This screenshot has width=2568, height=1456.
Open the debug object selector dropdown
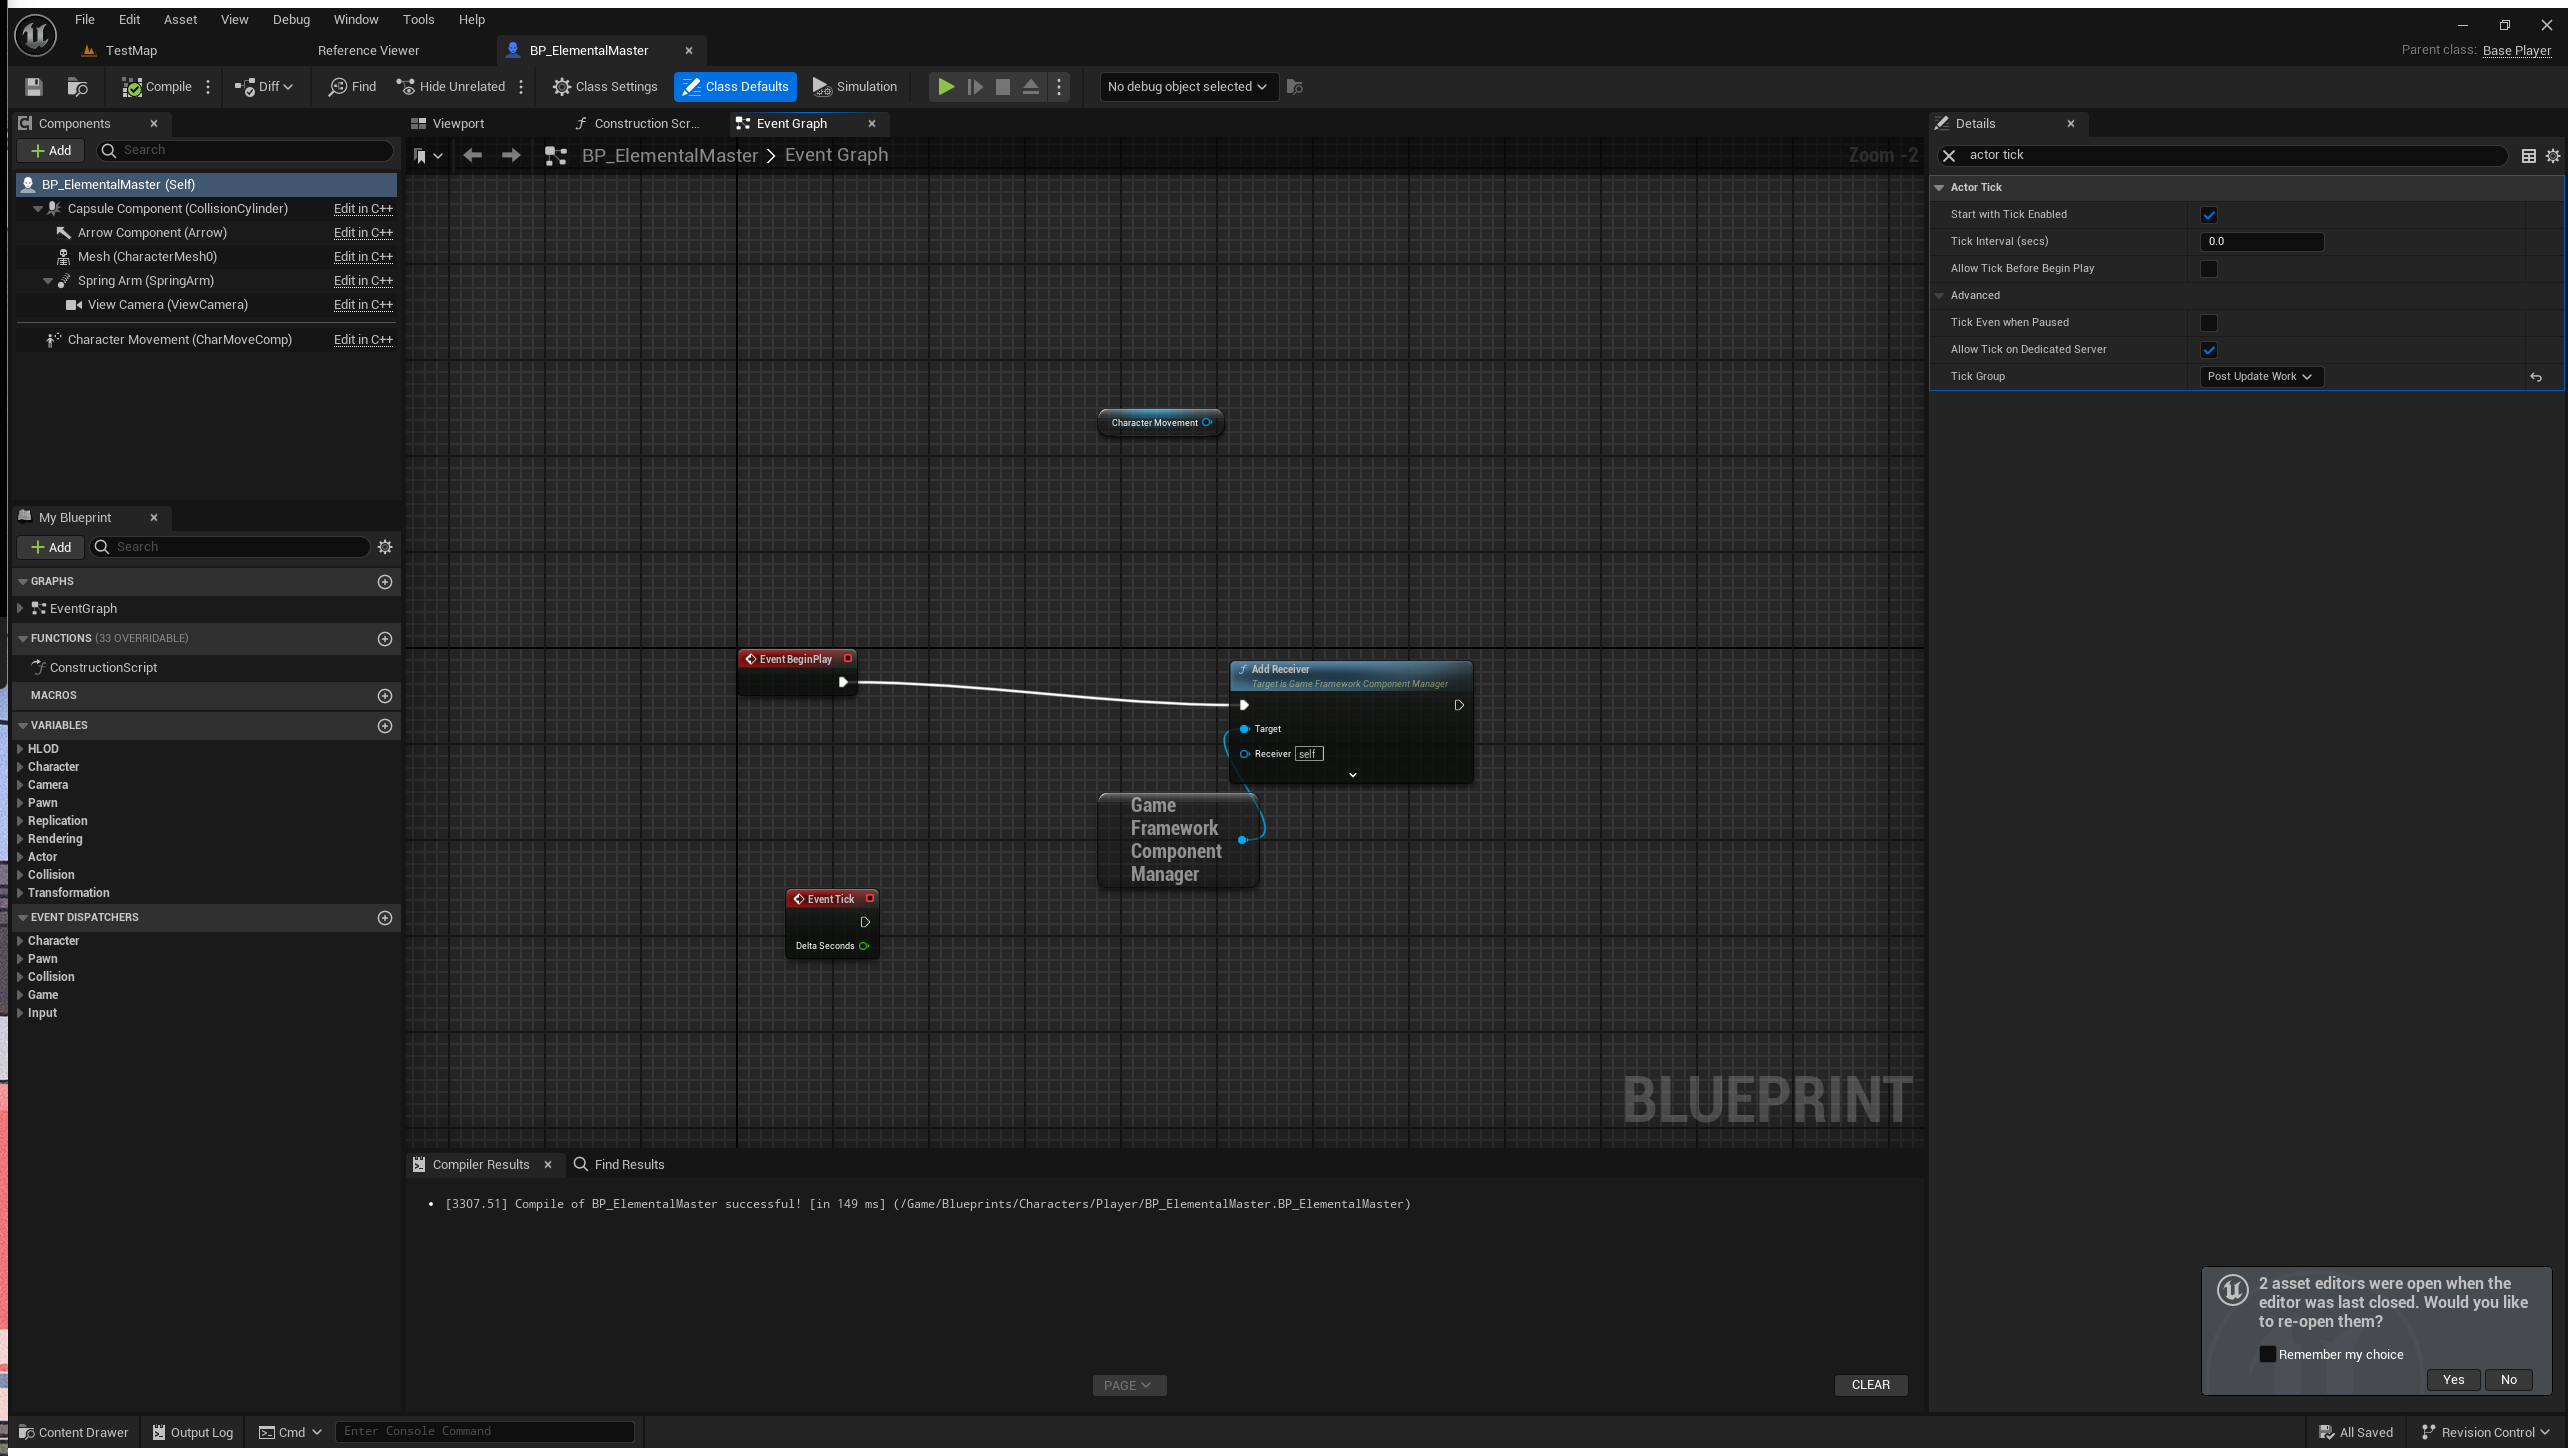click(x=1186, y=87)
